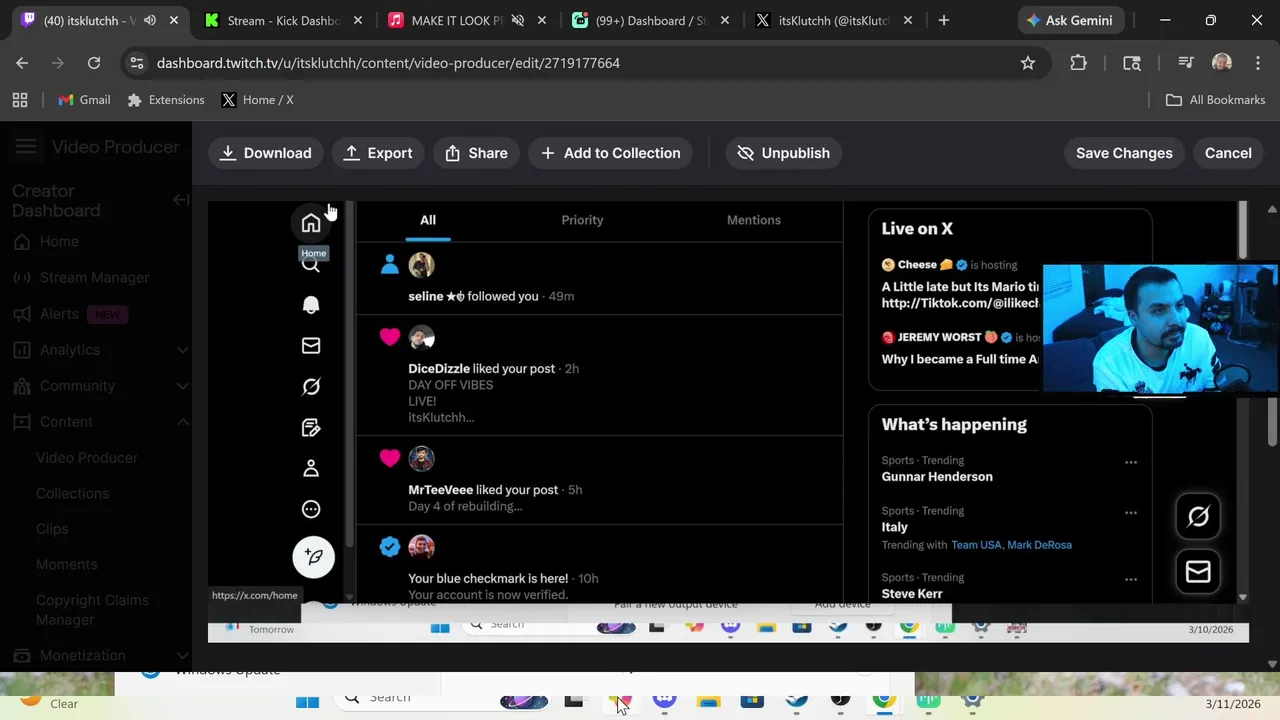Open more options for Gunnar Henderson trend
This screenshot has height=720, width=1280.
point(1131,462)
